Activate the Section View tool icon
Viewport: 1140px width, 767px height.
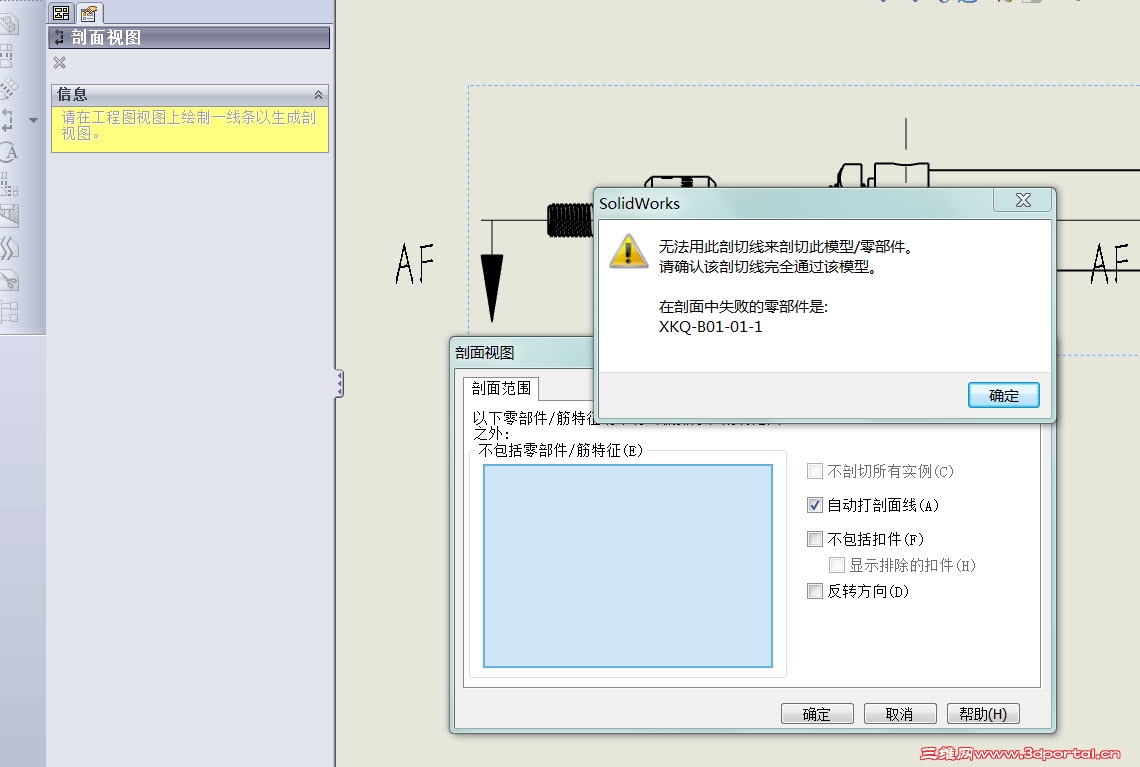click(7, 119)
